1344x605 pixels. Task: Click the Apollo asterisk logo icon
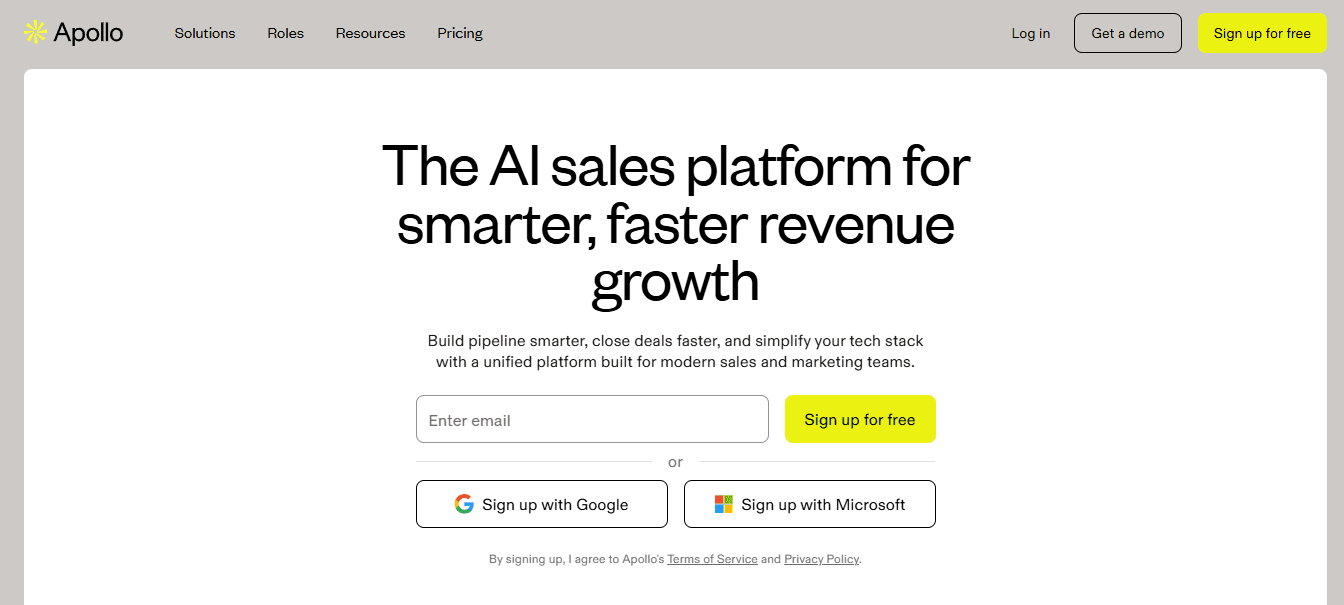coord(33,32)
